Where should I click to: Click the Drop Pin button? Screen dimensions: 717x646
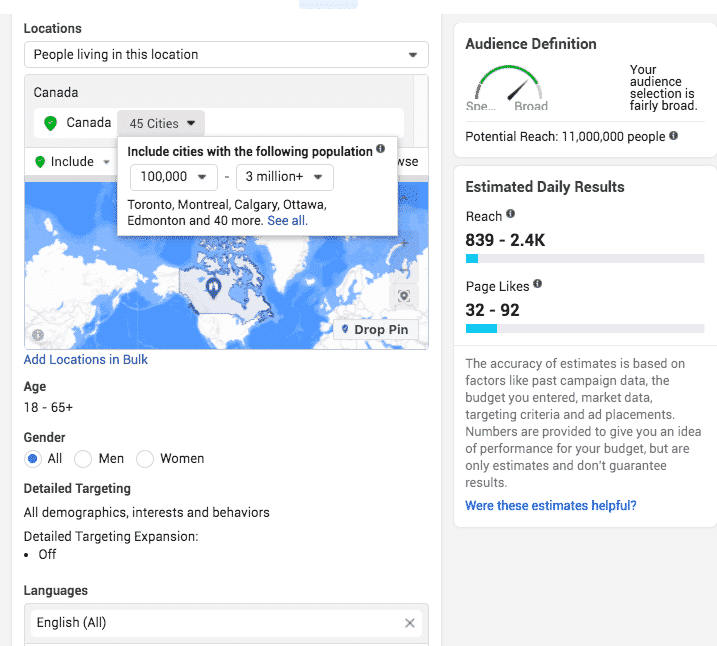tap(374, 329)
